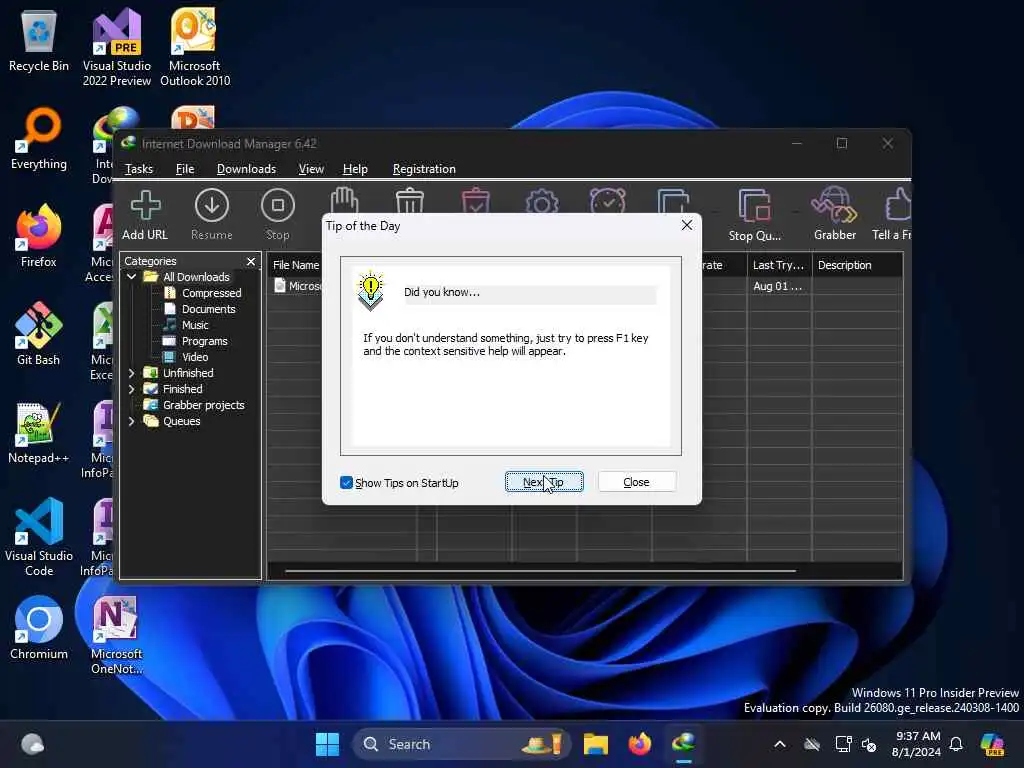Click the Last Try column header

[778, 264]
